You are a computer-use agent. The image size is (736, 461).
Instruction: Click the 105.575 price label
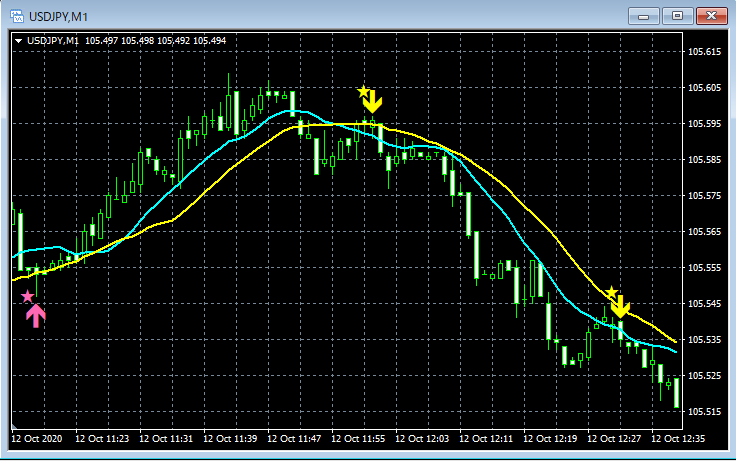[704, 196]
